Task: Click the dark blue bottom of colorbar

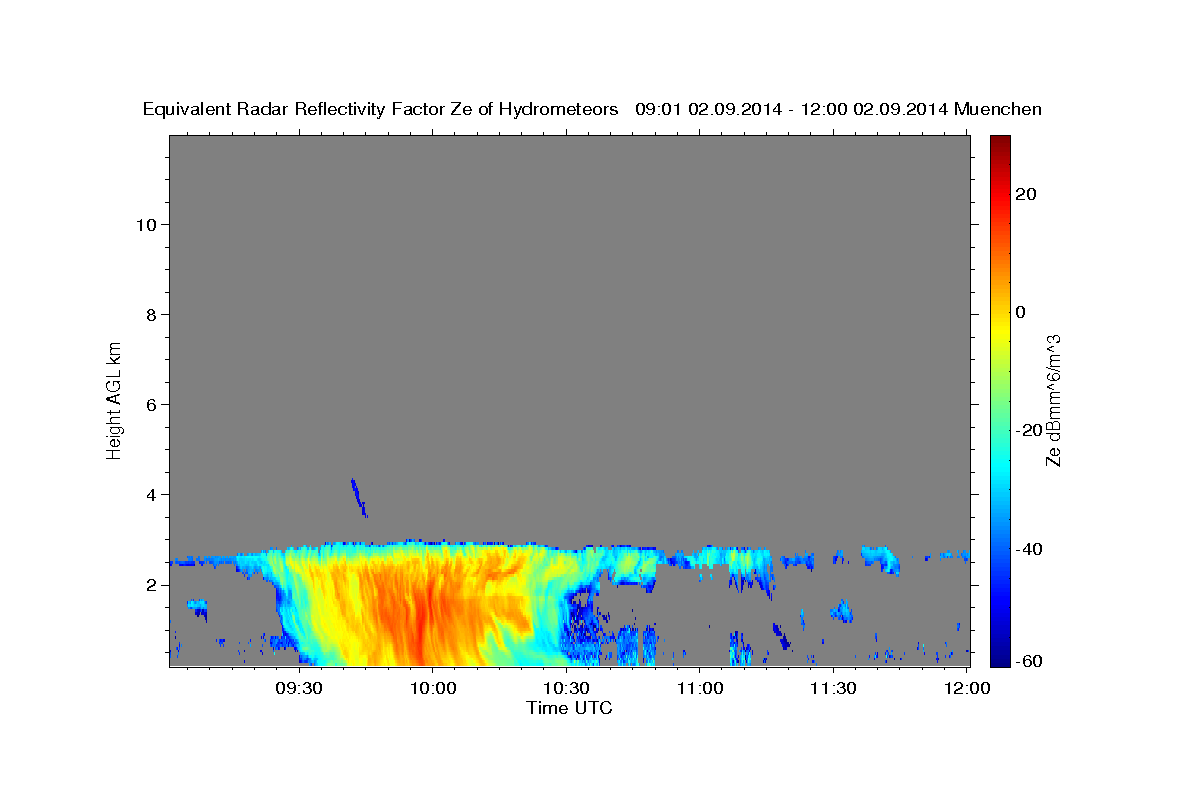Action: pyautogui.click(x=1000, y=658)
